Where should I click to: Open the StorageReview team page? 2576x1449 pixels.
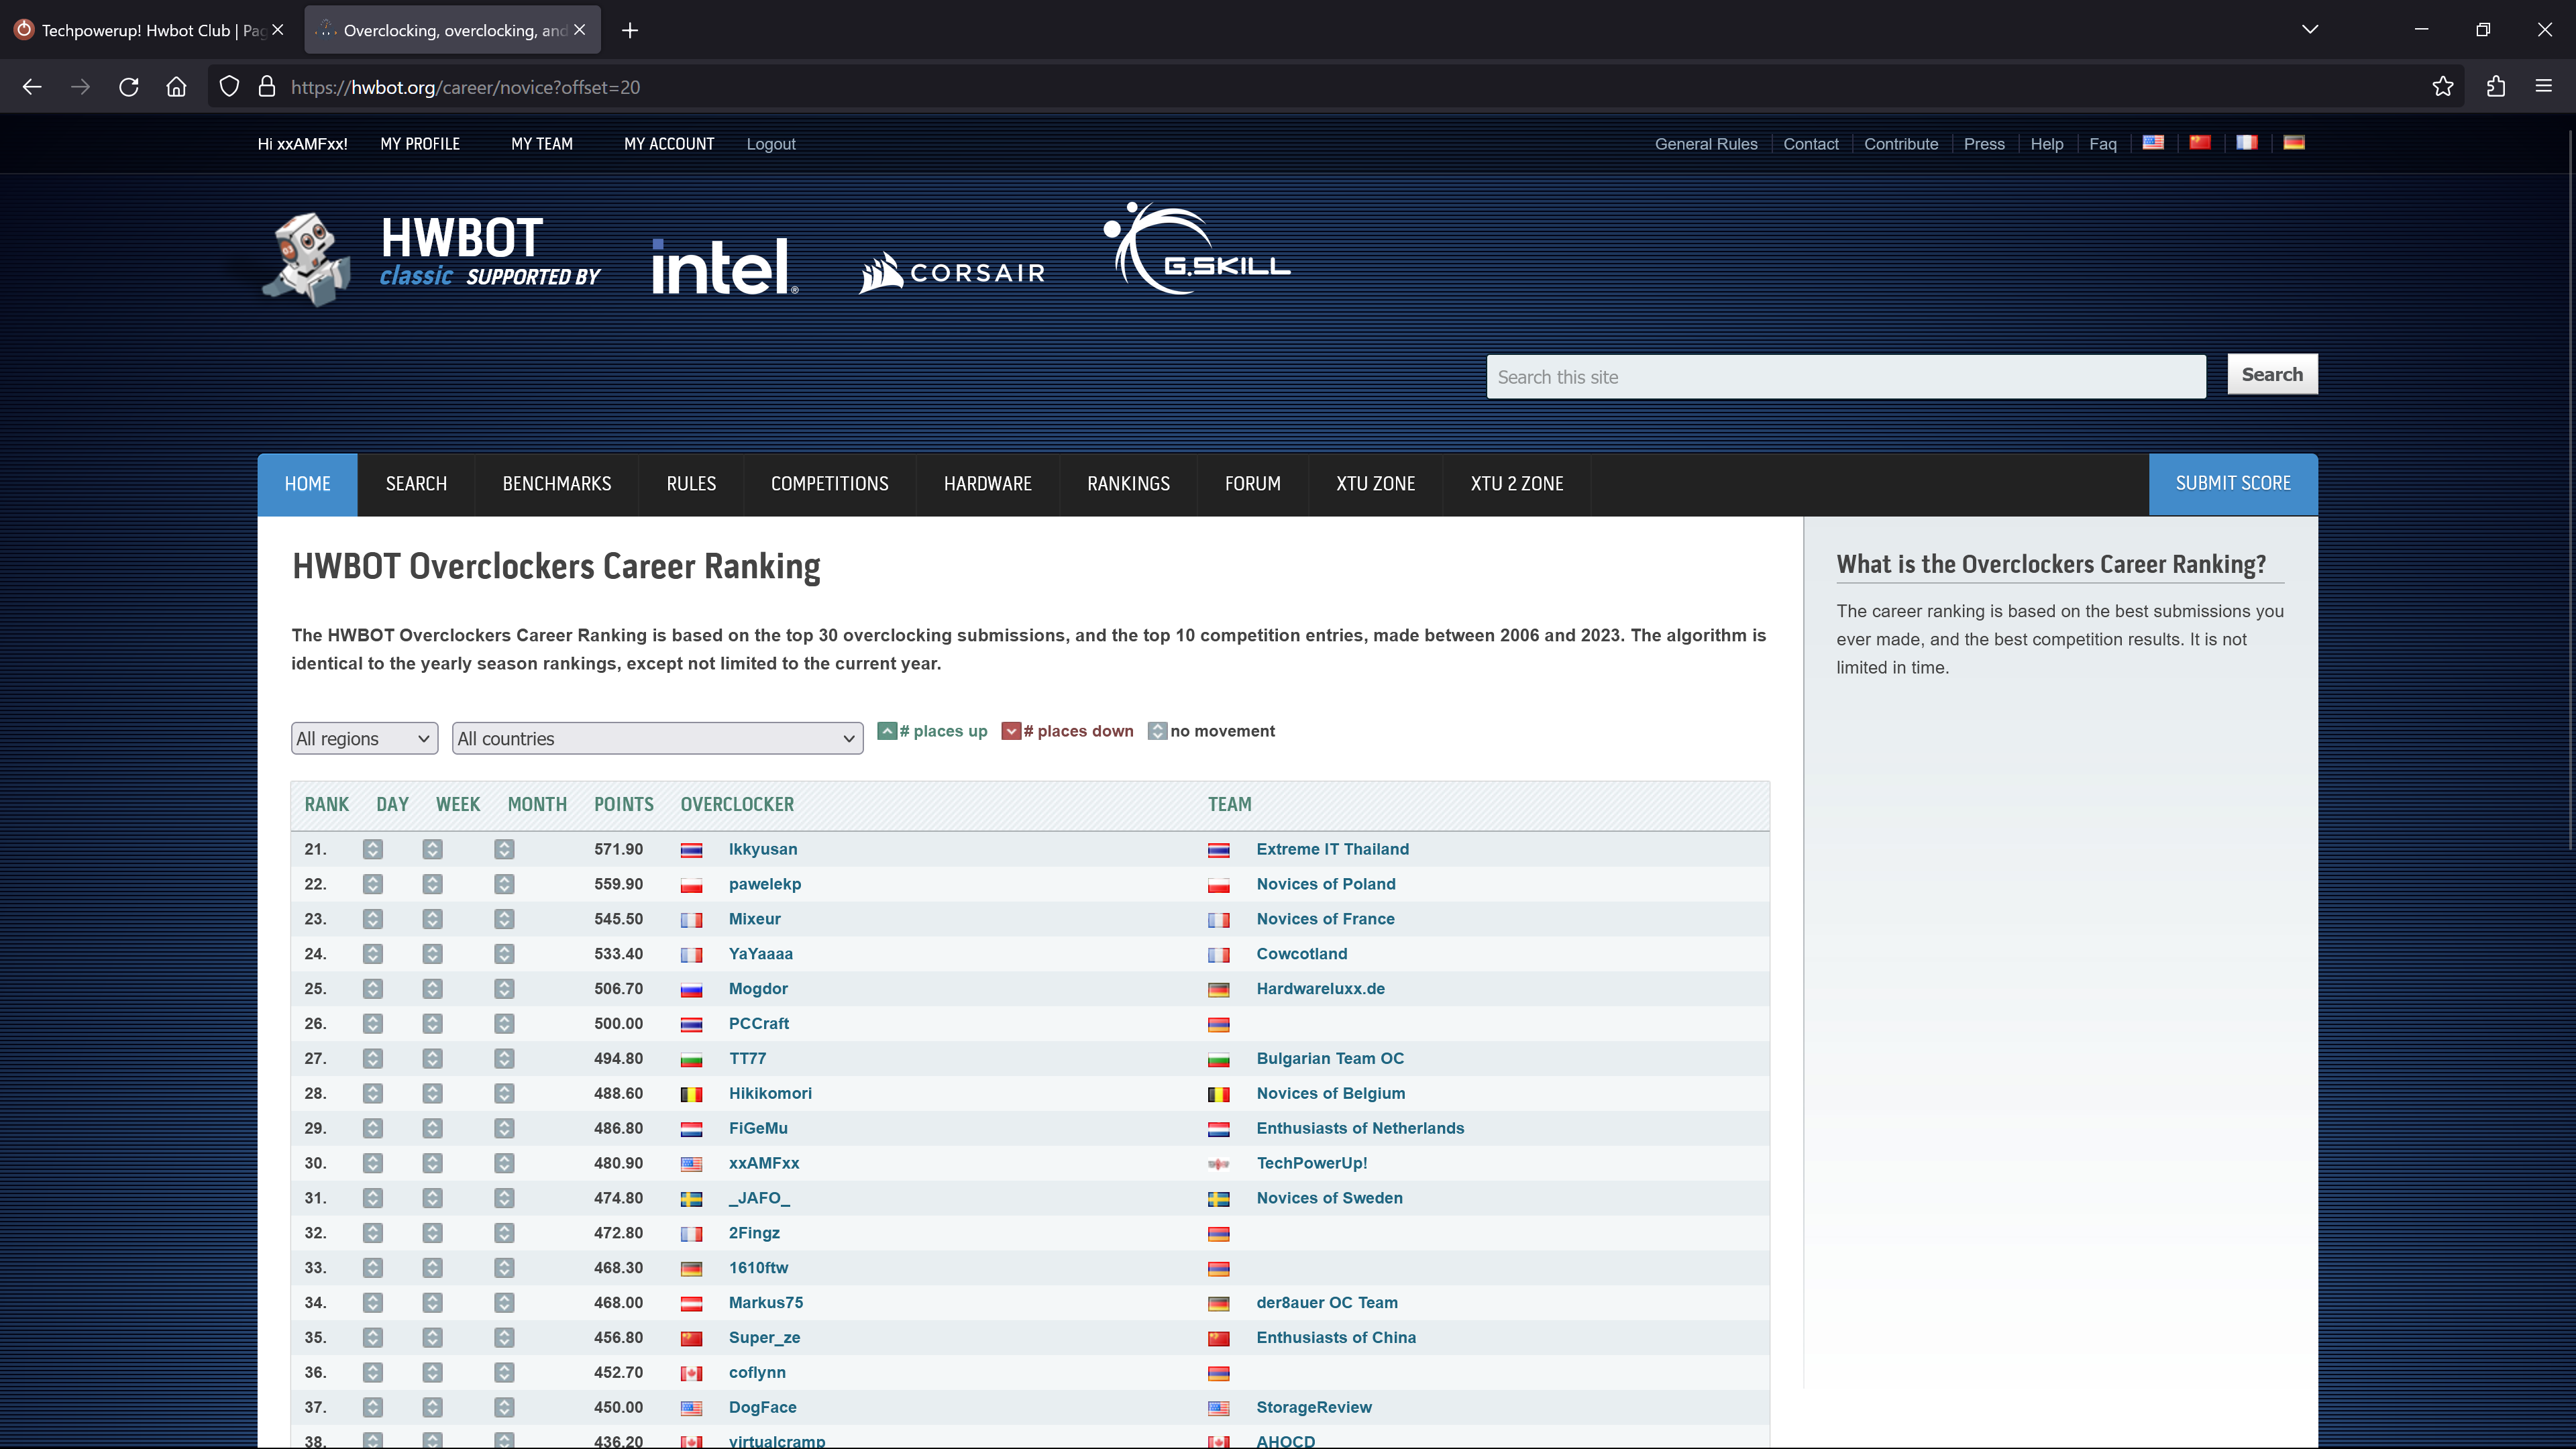pos(1314,1408)
